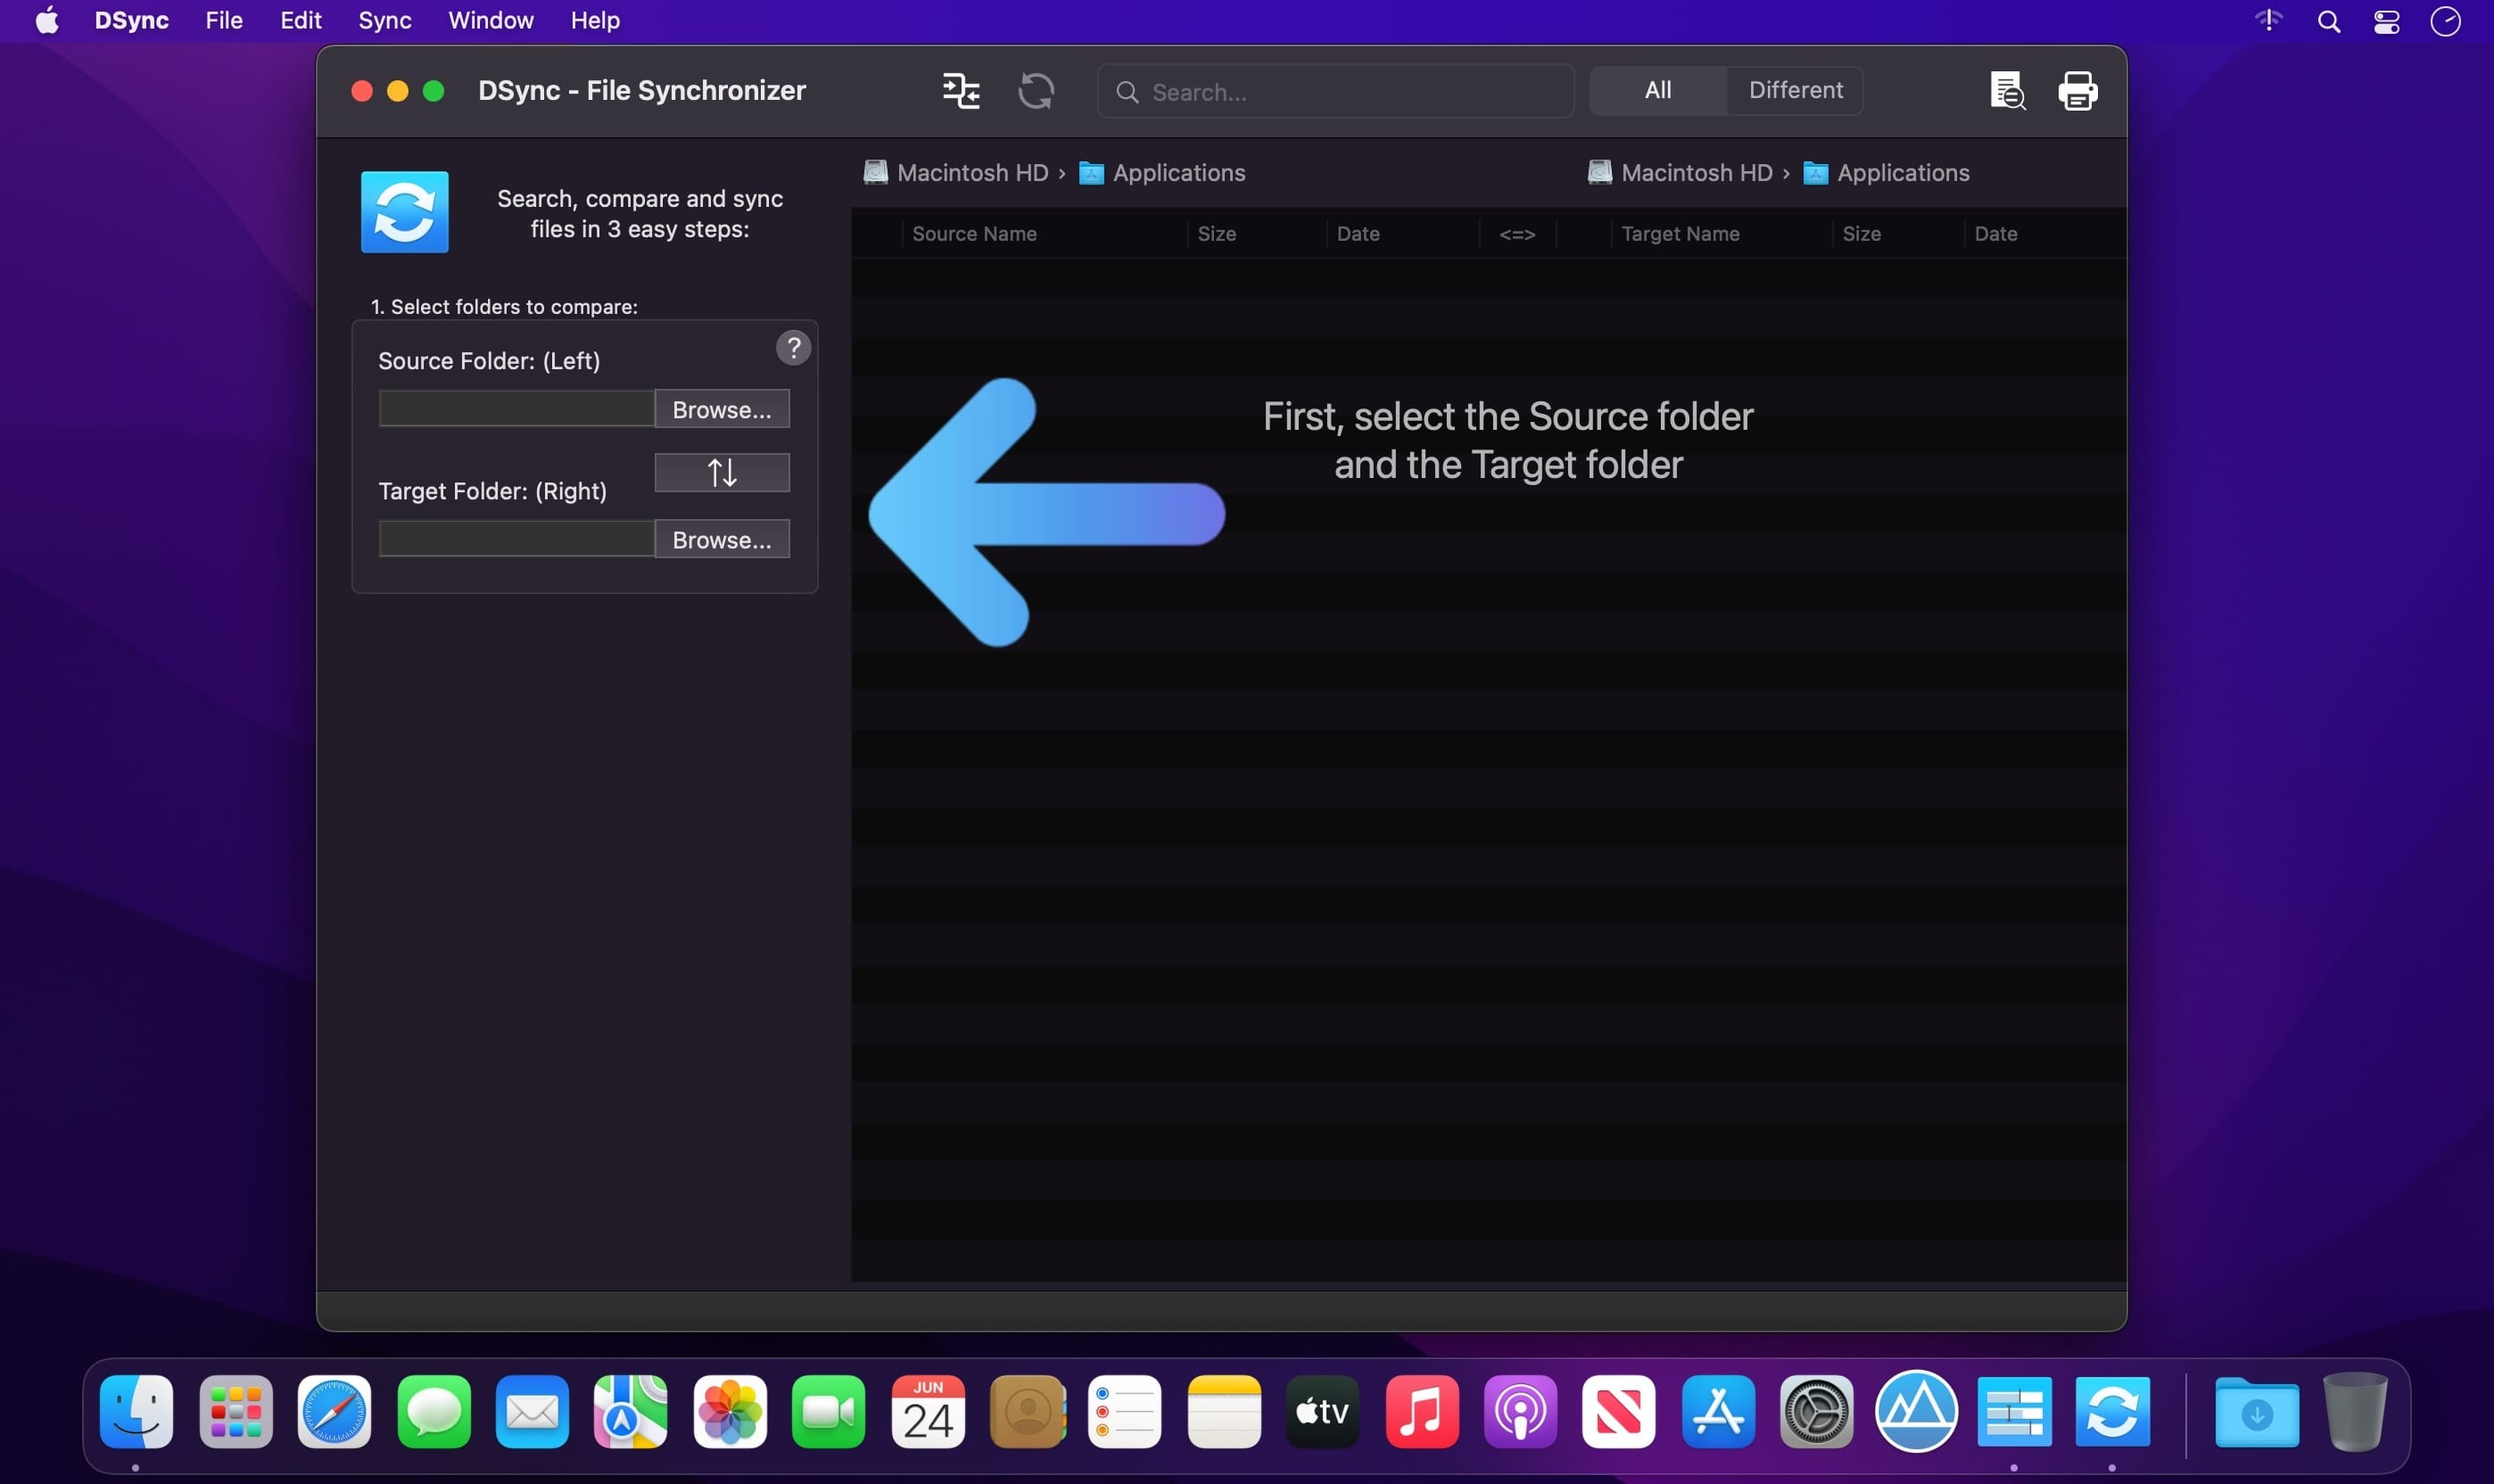This screenshot has width=2494, height=1484.
Task: Click the help question mark
Action: (x=792, y=347)
